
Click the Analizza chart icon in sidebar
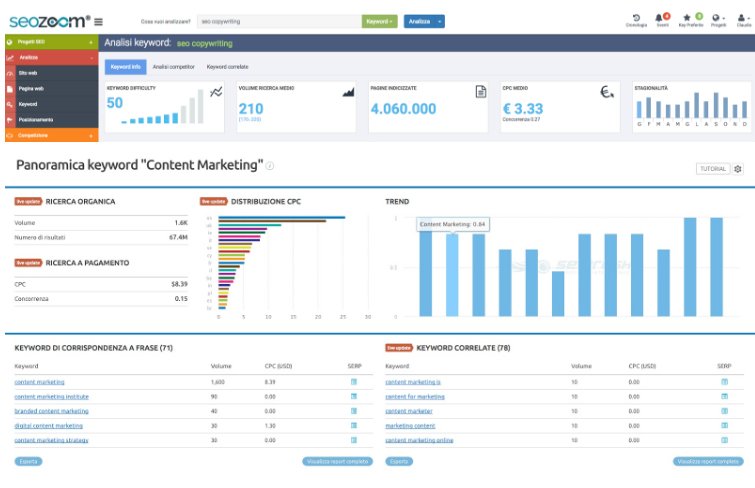(x=10, y=58)
